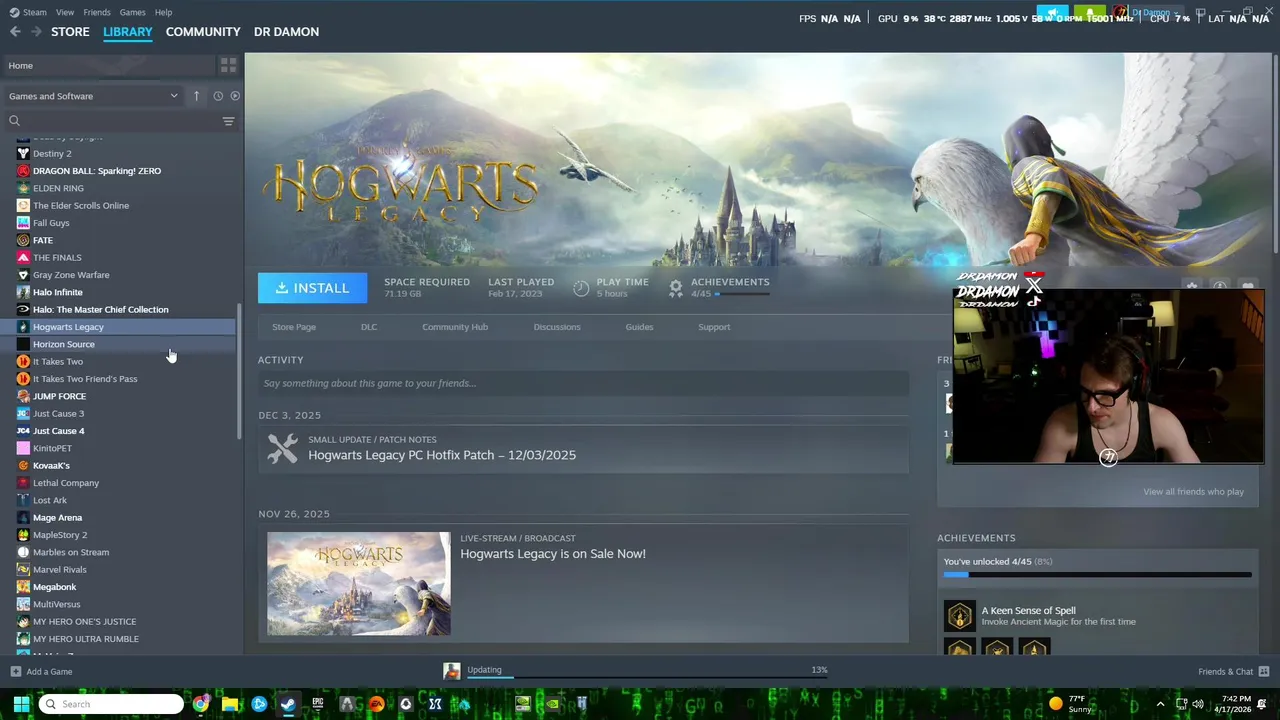Toggle recent activity clock filter

218,96
